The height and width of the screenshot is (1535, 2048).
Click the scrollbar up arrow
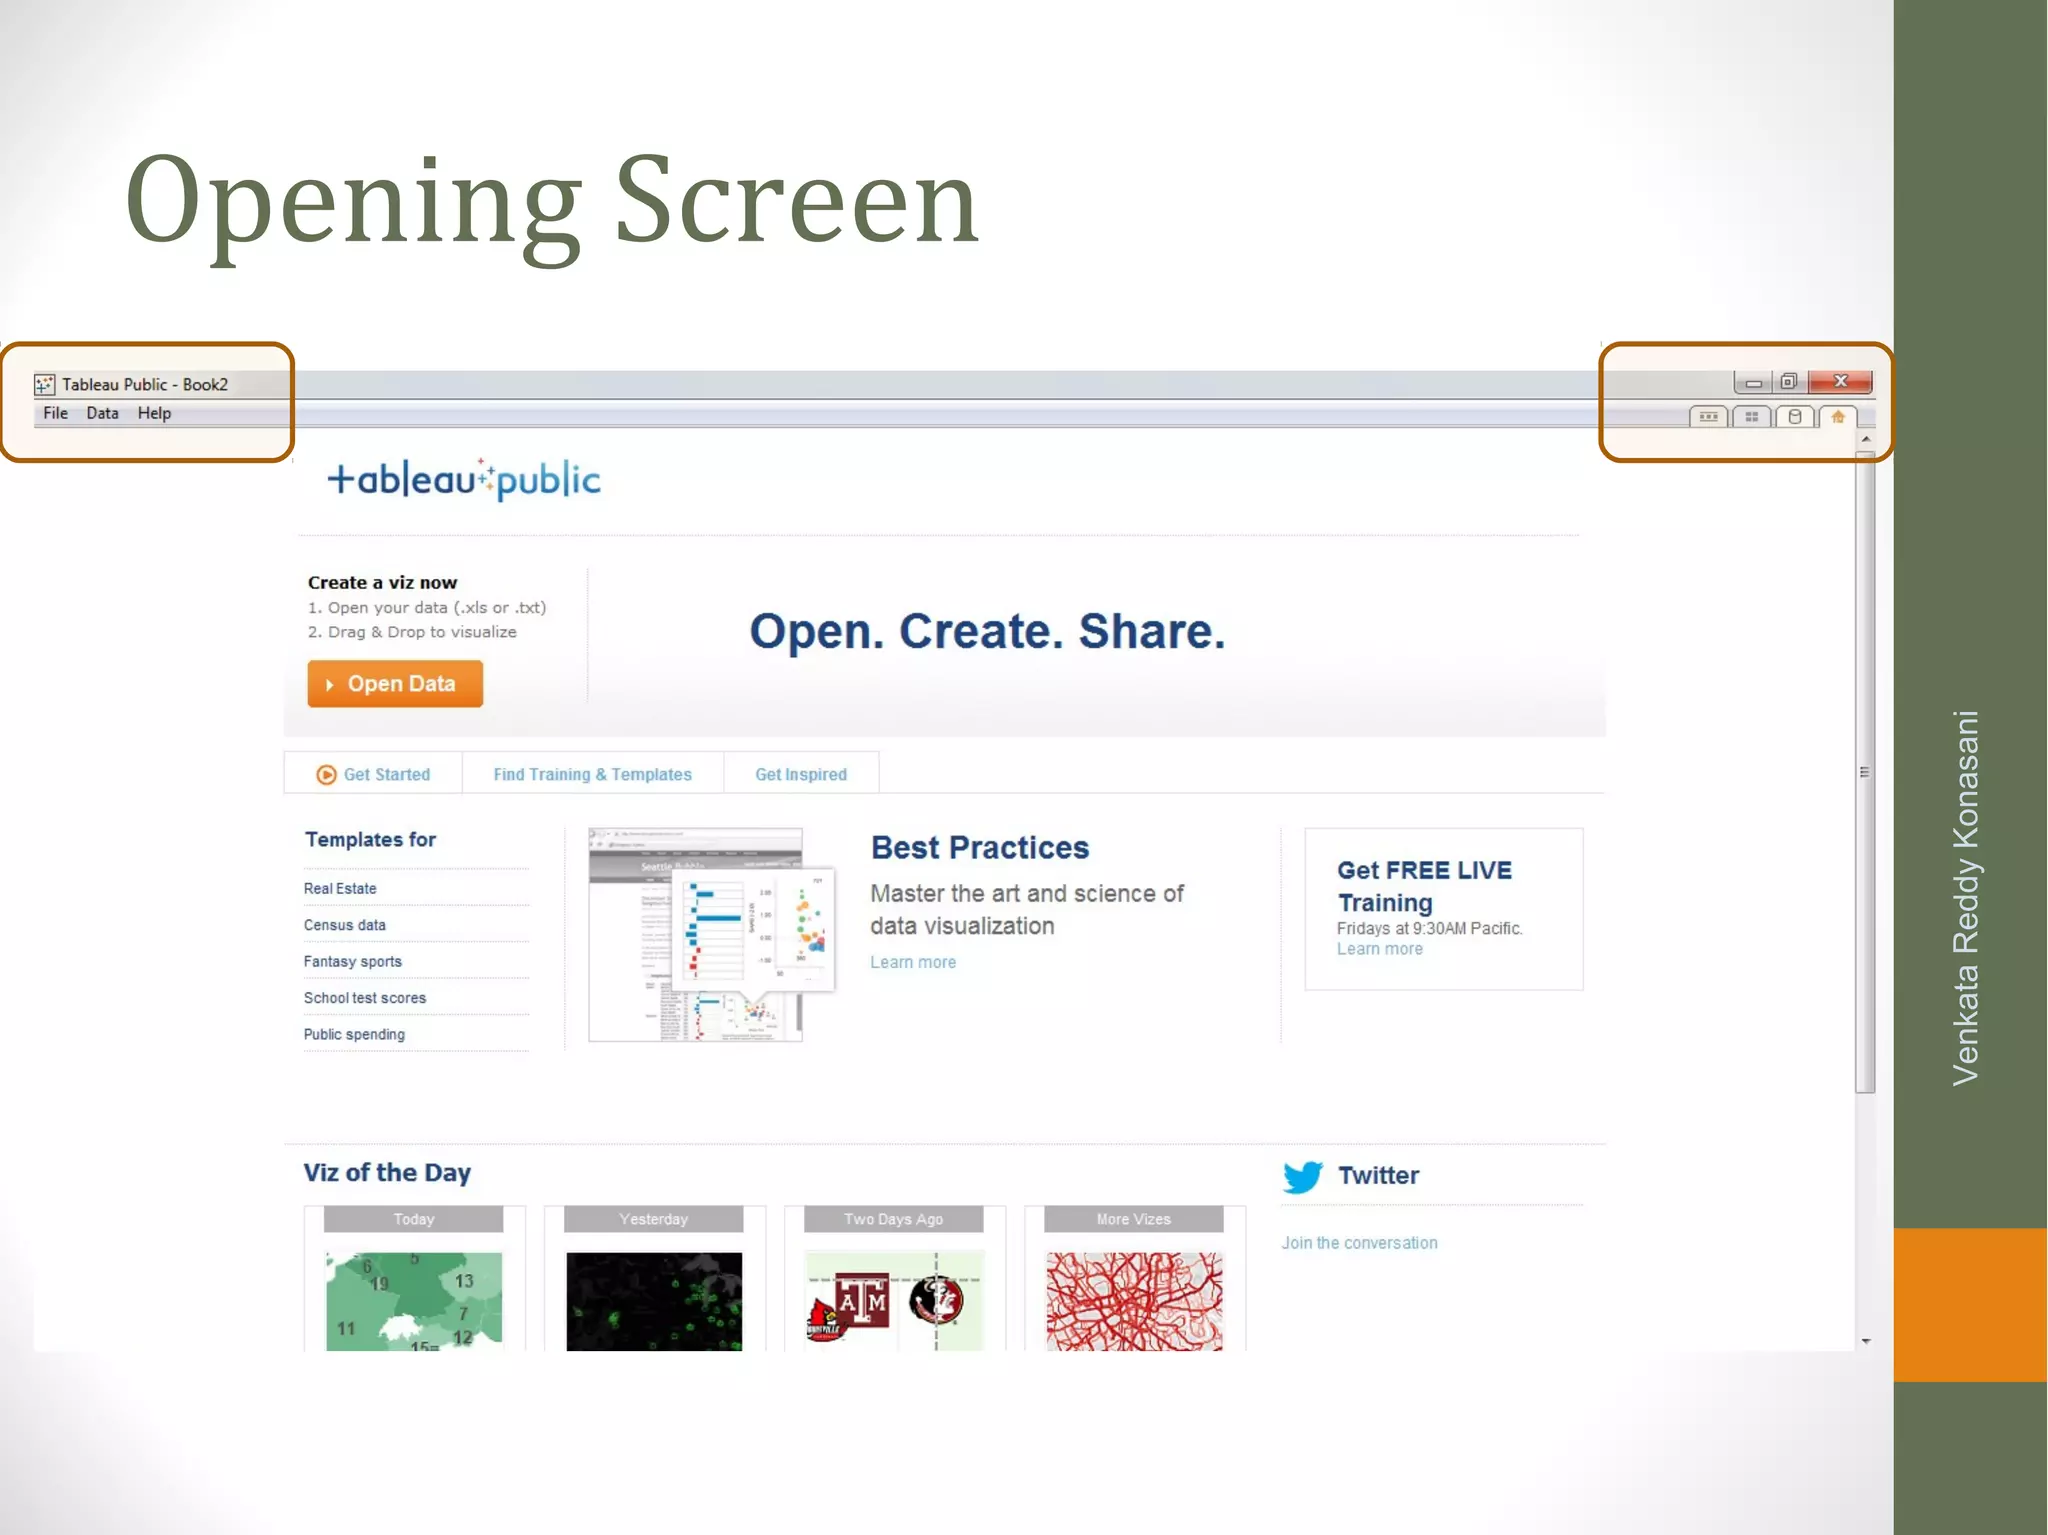coord(1865,440)
